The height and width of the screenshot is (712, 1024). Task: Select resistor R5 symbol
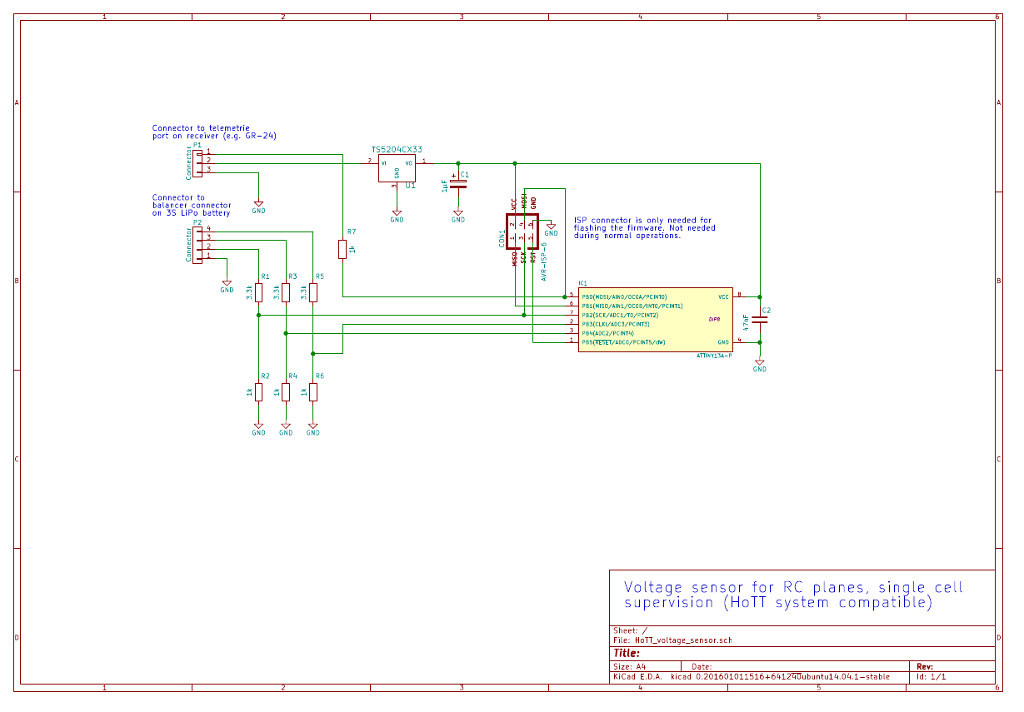pos(313,292)
